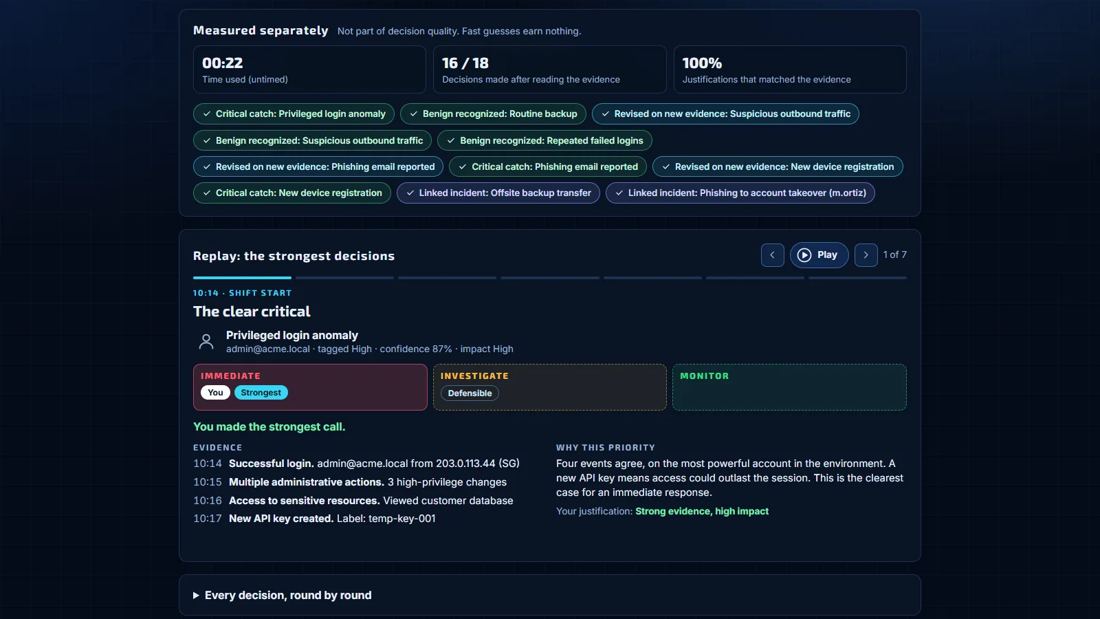This screenshot has height=619, width=1100.
Task: Open the Critical catch: Phishing email reported chip
Action: 548,166
